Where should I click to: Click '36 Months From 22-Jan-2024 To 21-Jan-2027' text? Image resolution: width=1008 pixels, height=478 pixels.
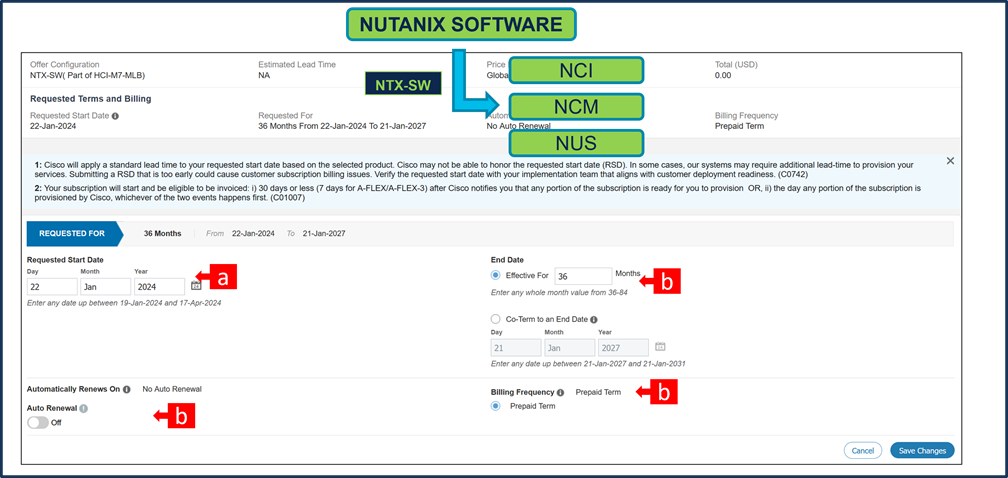pyautogui.click(x=342, y=127)
